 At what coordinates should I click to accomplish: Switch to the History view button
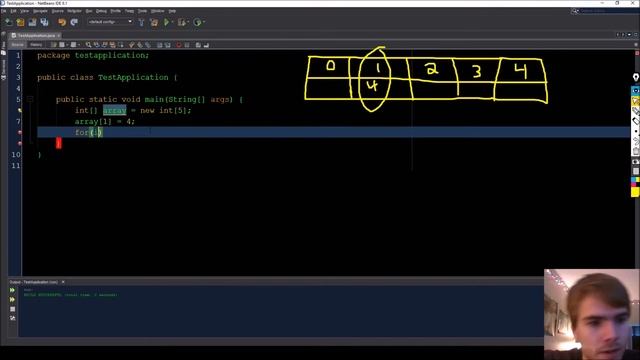point(36,45)
